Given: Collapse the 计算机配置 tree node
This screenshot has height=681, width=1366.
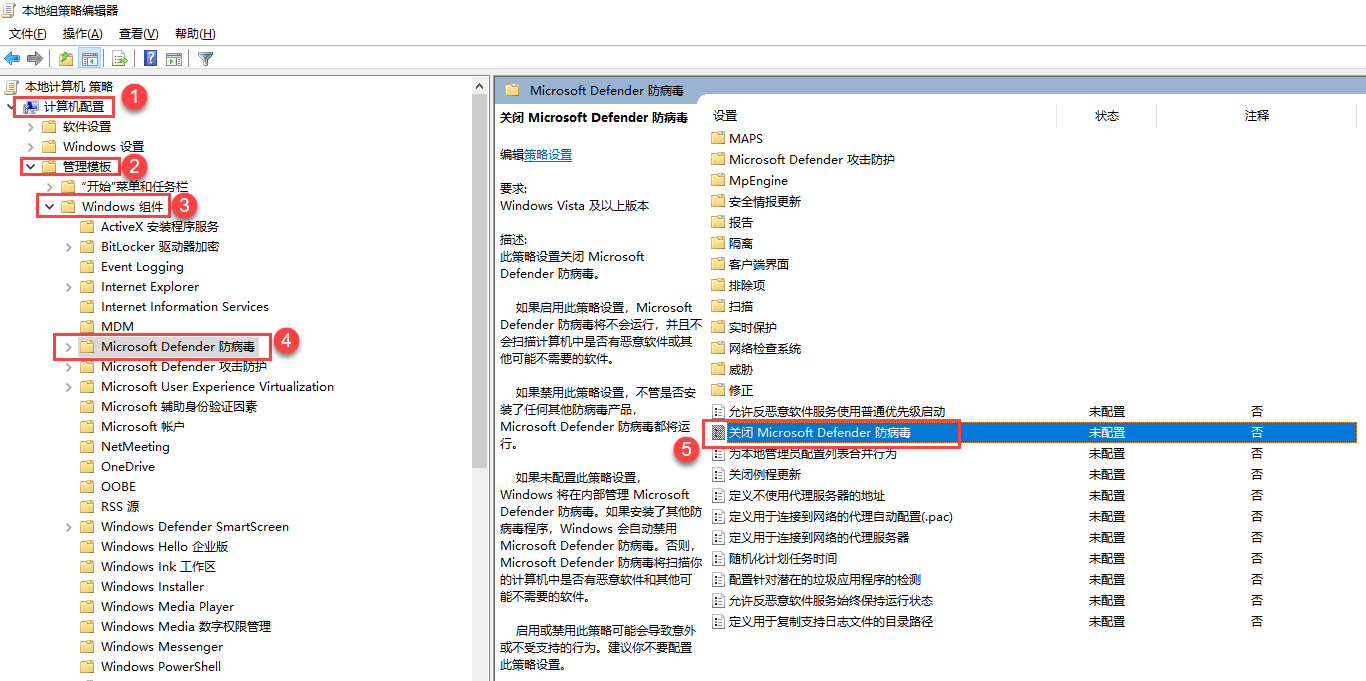Looking at the screenshot, I should (x=11, y=107).
